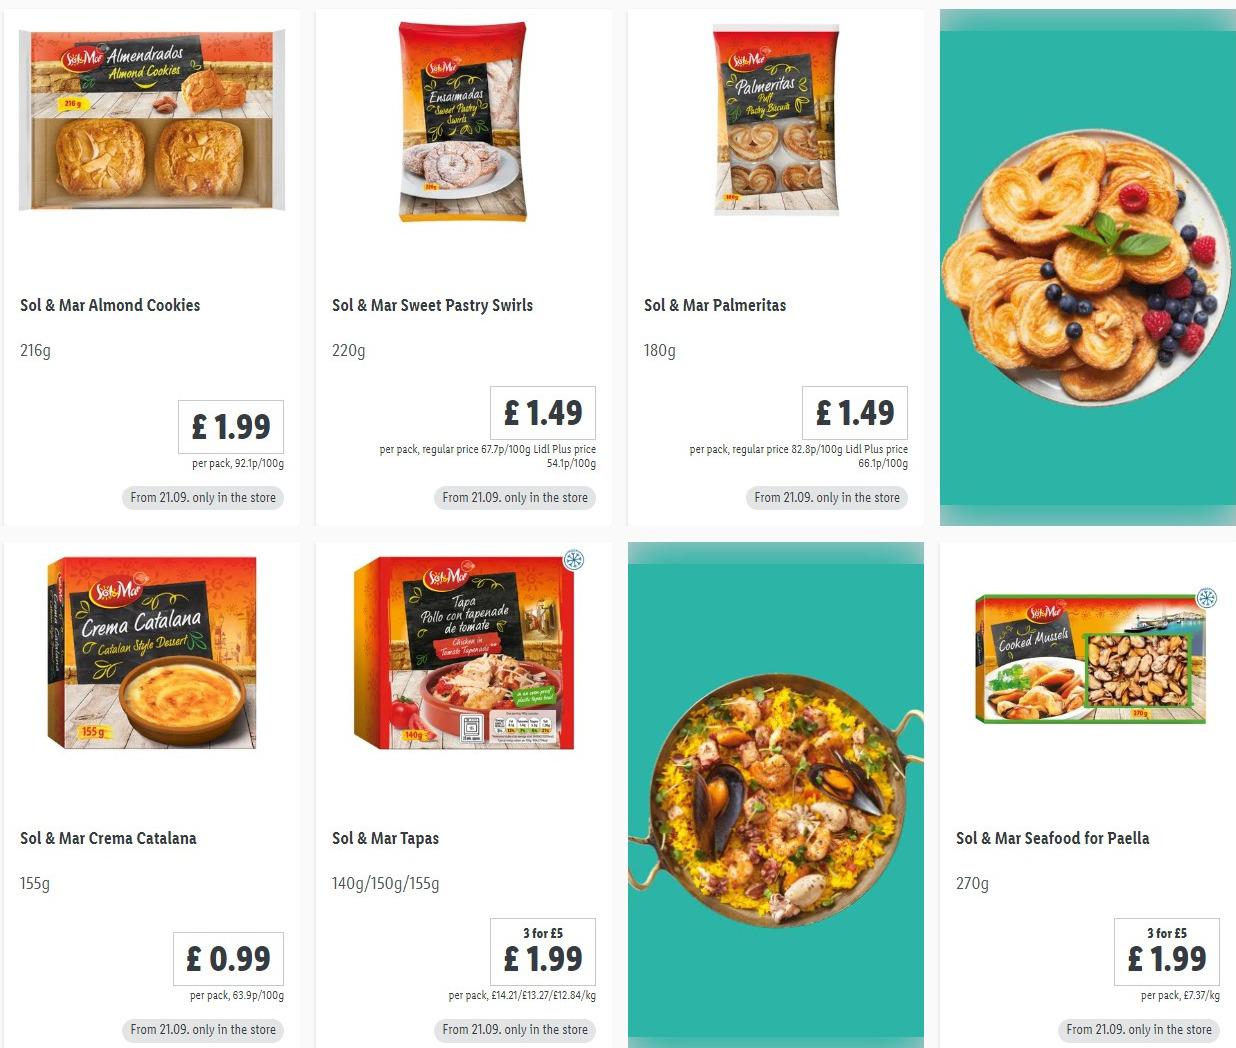The height and width of the screenshot is (1048, 1236).
Task: Open Sol & Mar Sweet Pastry Swirls link
Action: [432, 305]
